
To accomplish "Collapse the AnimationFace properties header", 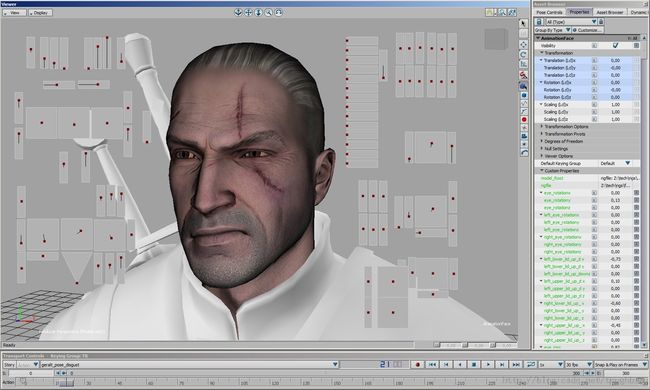I will pyautogui.click(x=538, y=38).
